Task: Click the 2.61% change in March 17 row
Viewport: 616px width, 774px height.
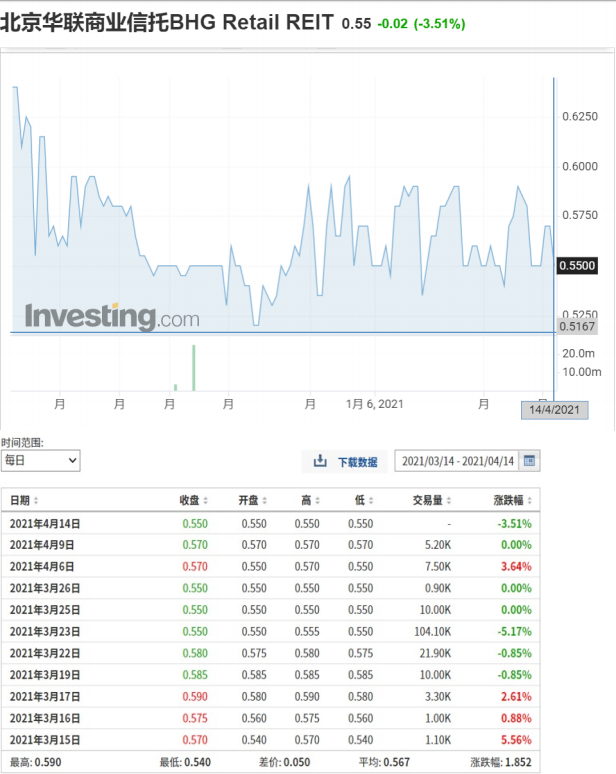Action: (x=516, y=697)
